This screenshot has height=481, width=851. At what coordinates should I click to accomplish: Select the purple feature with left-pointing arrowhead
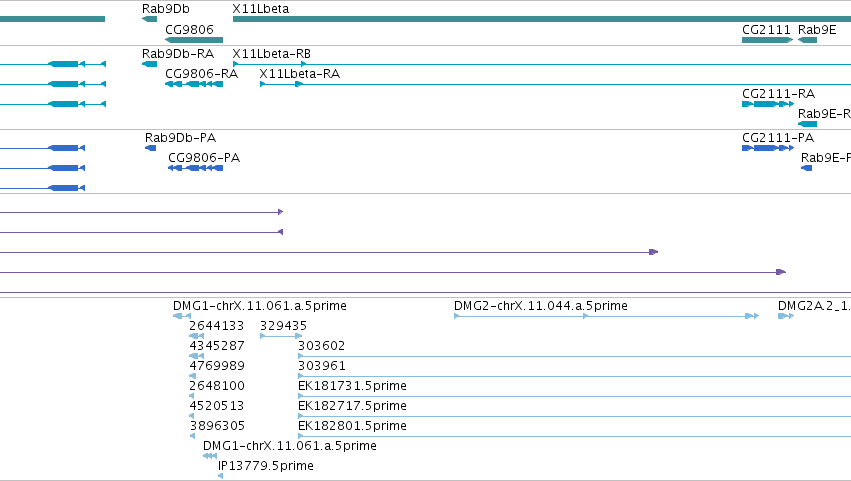point(142,232)
